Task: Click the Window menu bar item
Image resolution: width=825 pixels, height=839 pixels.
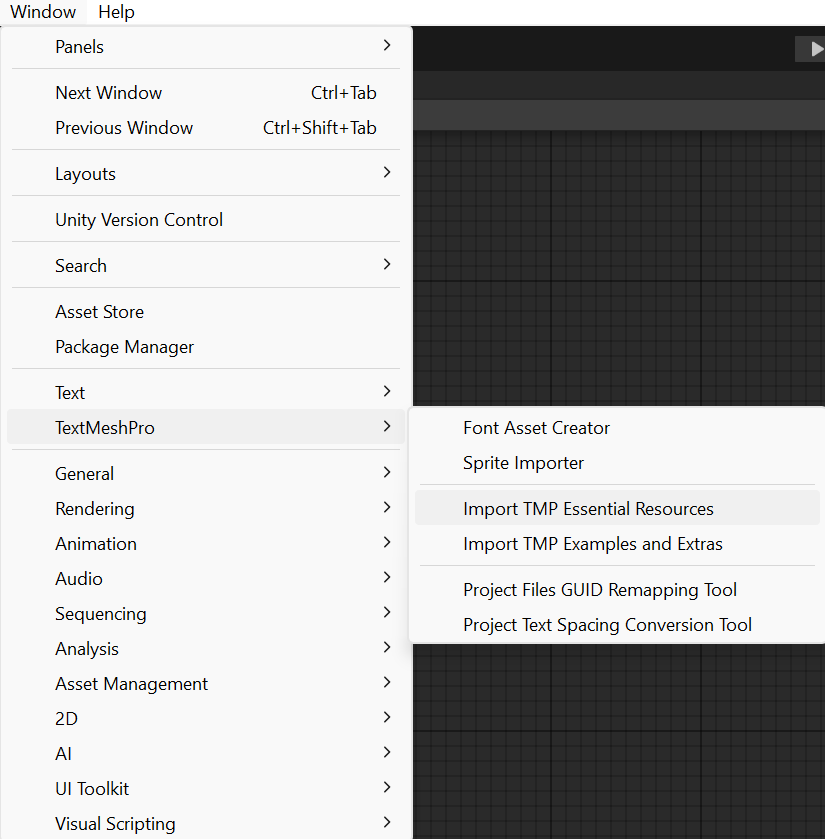Action: click(43, 12)
